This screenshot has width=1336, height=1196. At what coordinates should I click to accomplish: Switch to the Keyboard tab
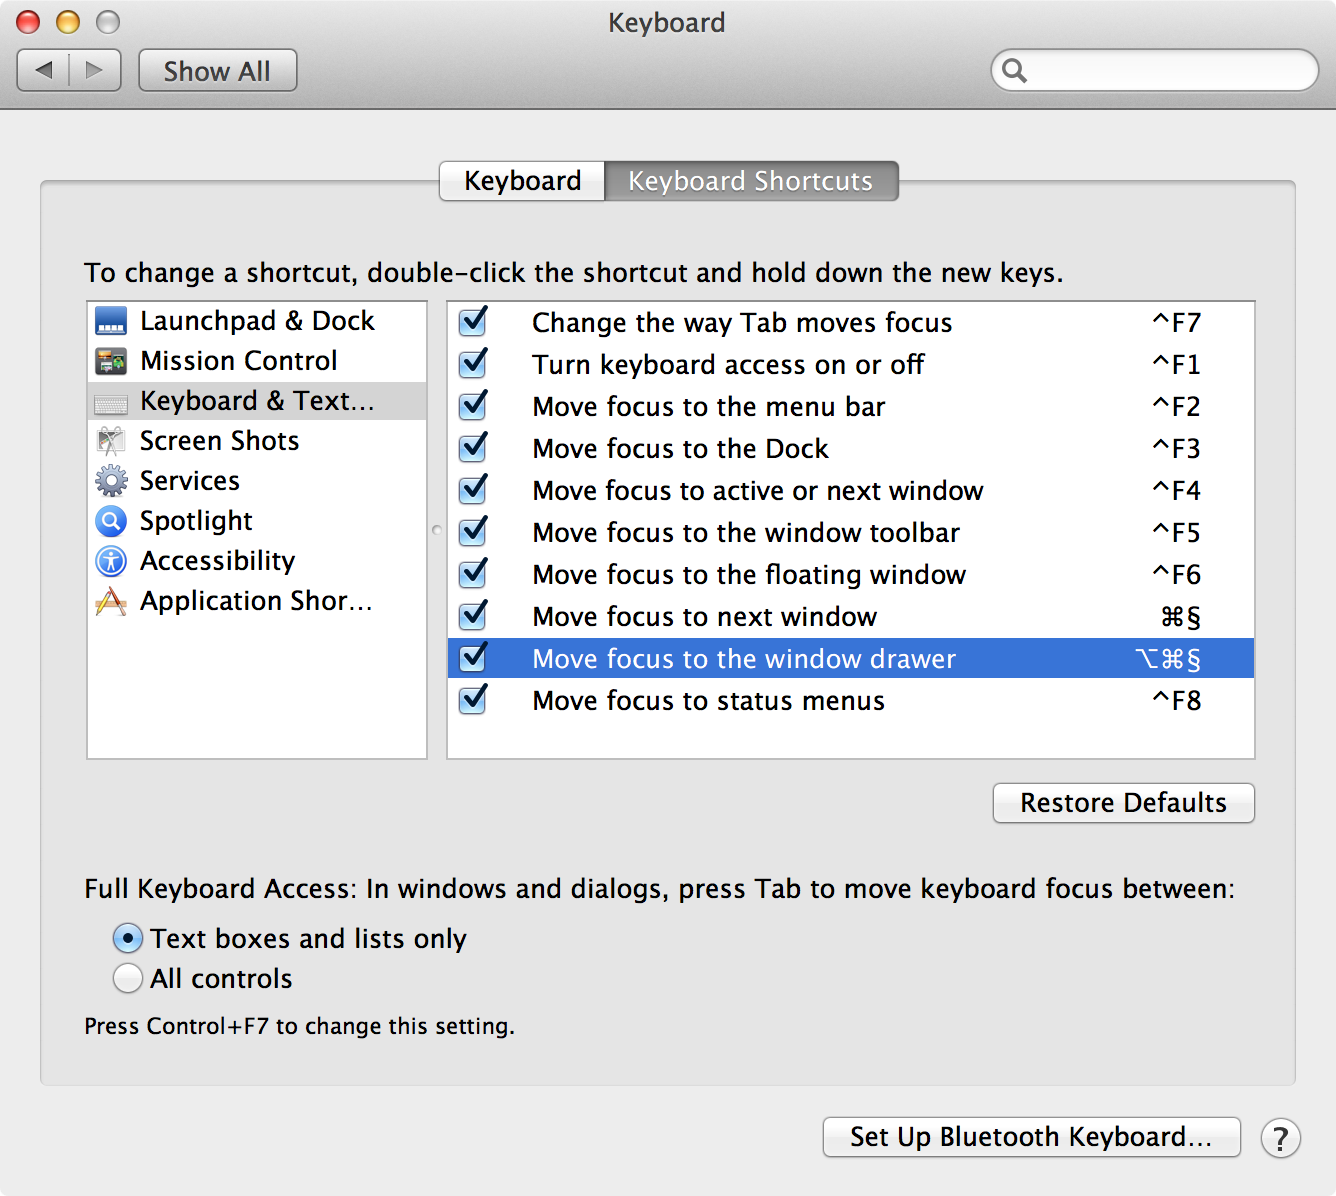pyautogui.click(x=522, y=181)
